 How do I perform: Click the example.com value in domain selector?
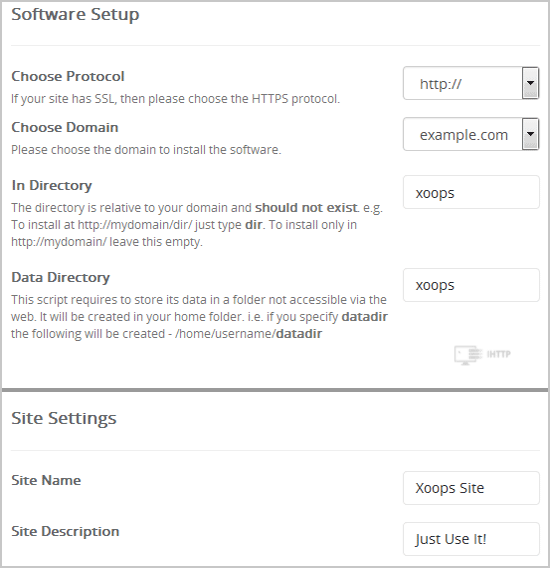464,135
